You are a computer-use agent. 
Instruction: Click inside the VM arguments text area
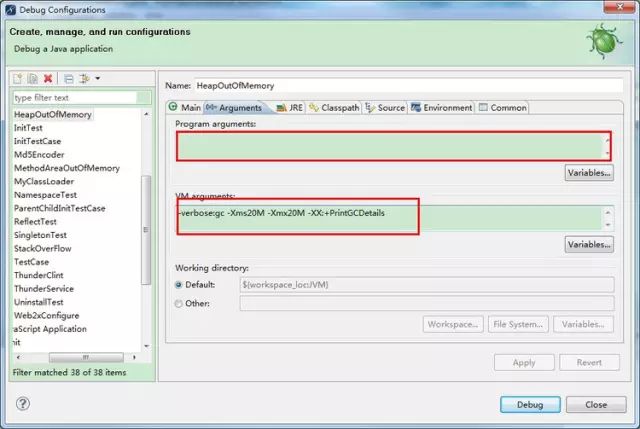point(390,219)
